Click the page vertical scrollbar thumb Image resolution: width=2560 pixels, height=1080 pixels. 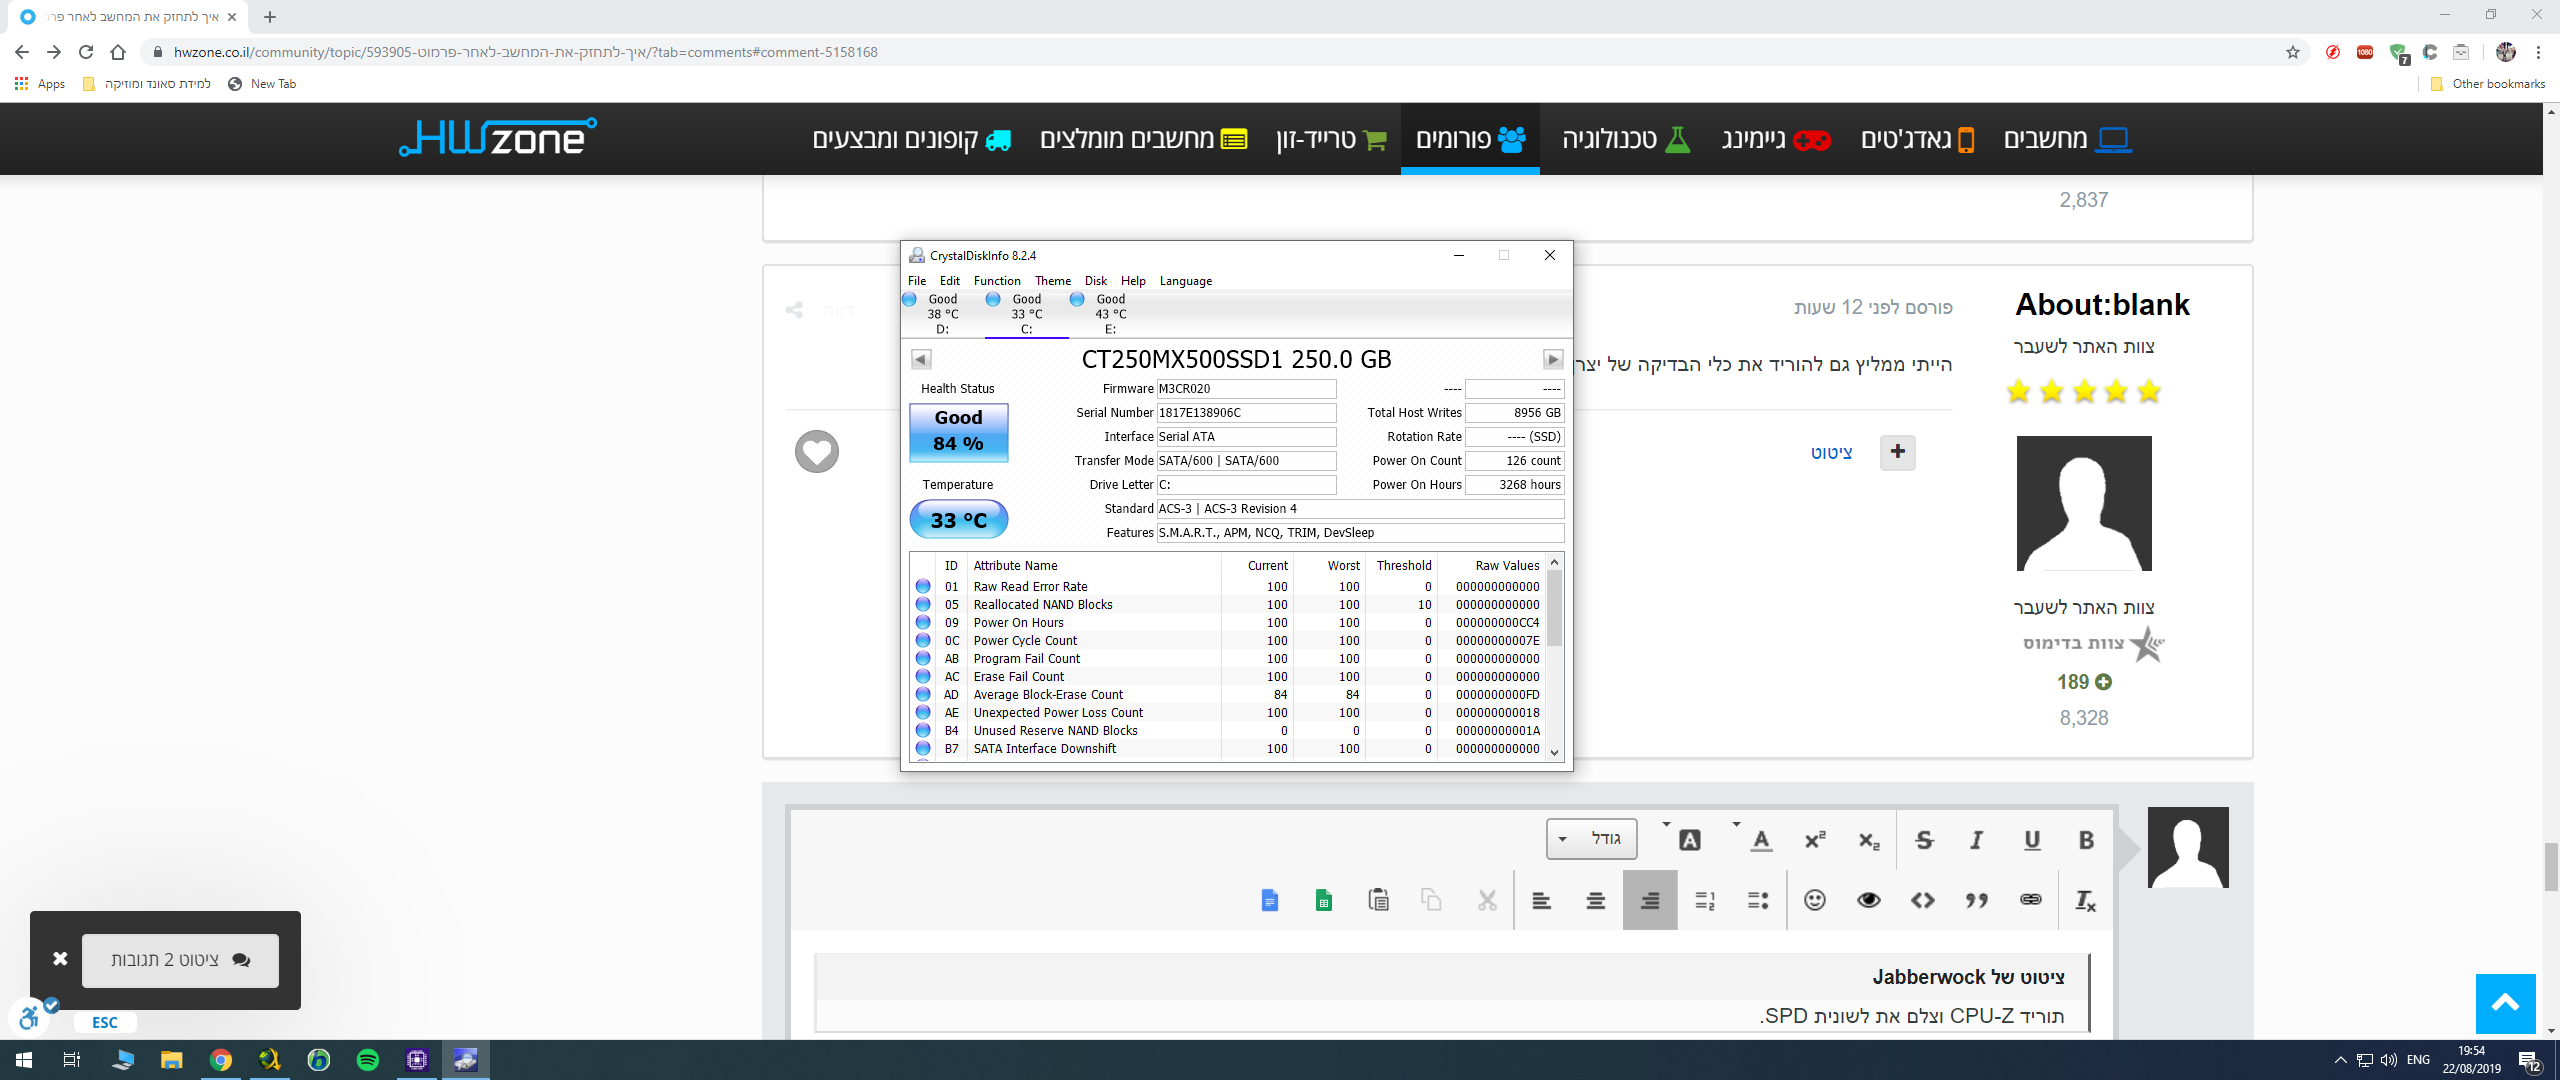[x=2551, y=866]
